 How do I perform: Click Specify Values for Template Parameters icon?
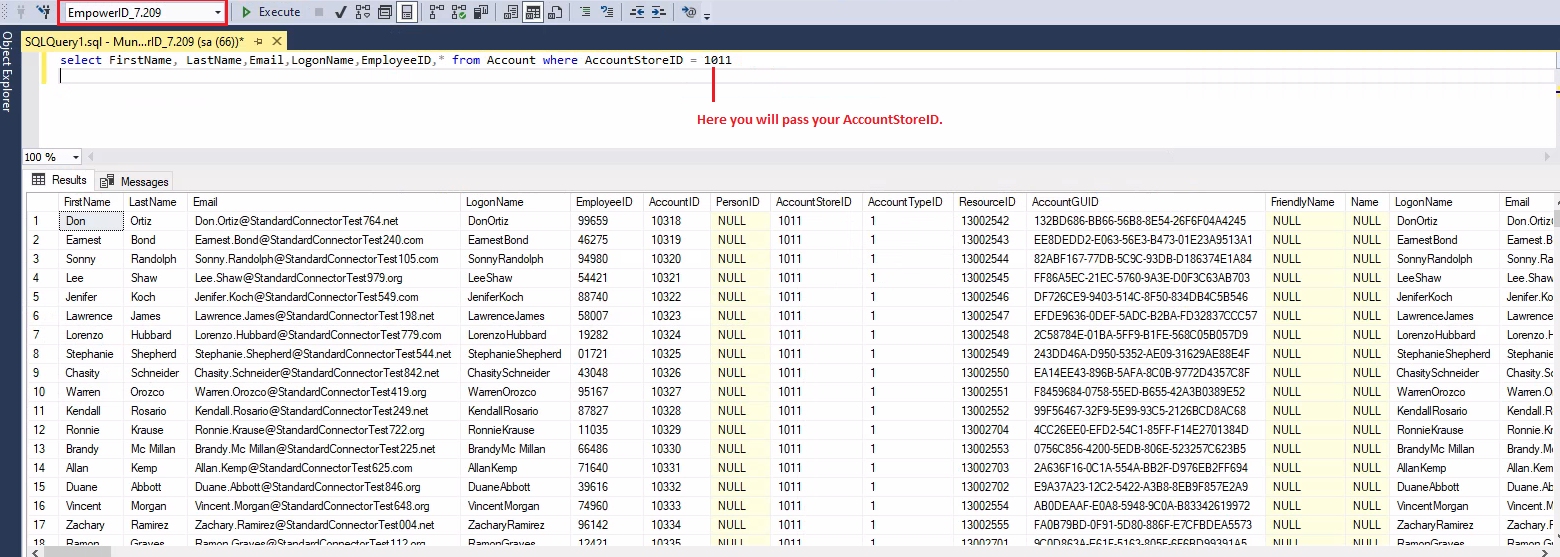[x=689, y=12]
